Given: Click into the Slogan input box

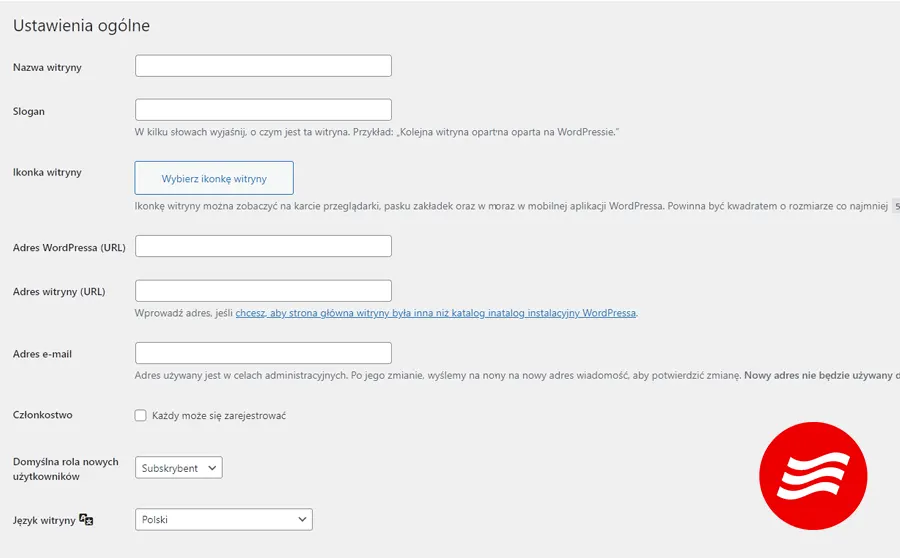Looking at the screenshot, I should coord(263,110).
